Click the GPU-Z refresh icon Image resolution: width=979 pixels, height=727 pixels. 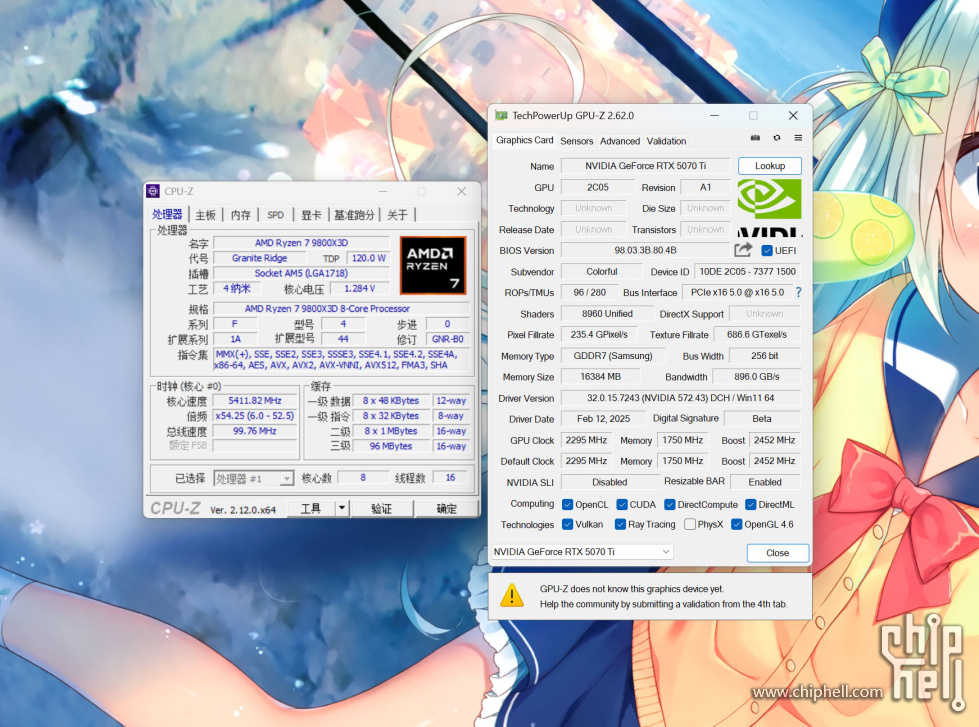(x=777, y=137)
